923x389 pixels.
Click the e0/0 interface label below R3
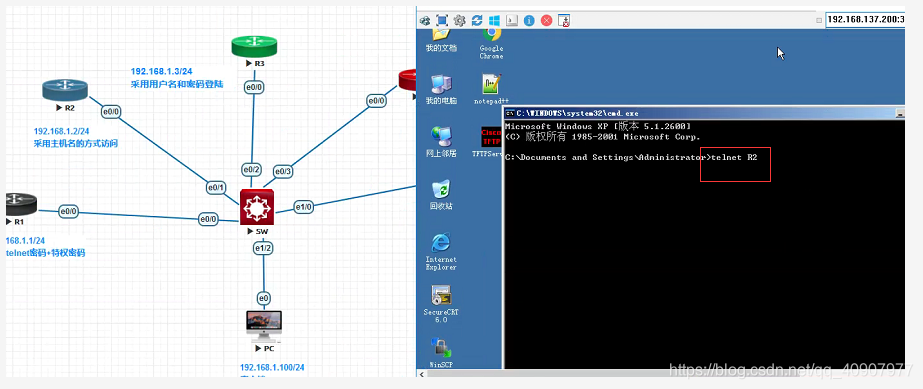coord(254,87)
